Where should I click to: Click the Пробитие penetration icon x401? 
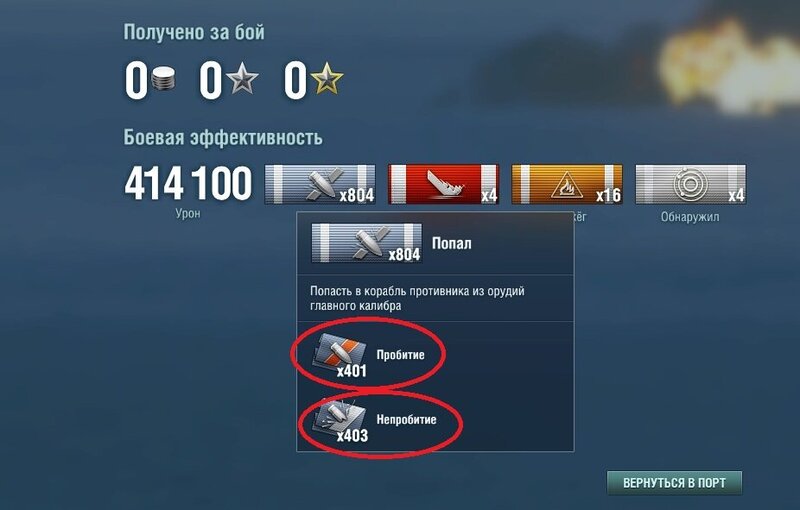(x=339, y=355)
